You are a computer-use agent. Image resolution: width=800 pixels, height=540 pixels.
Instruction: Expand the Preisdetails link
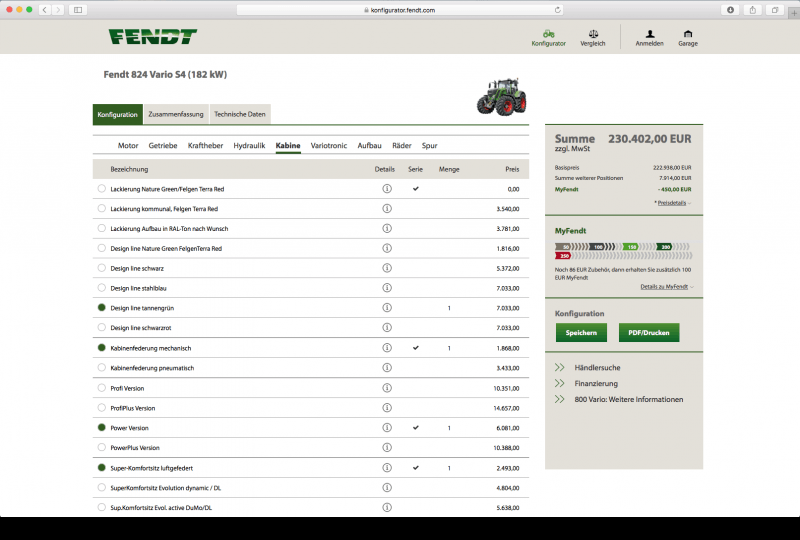(x=673, y=203)
